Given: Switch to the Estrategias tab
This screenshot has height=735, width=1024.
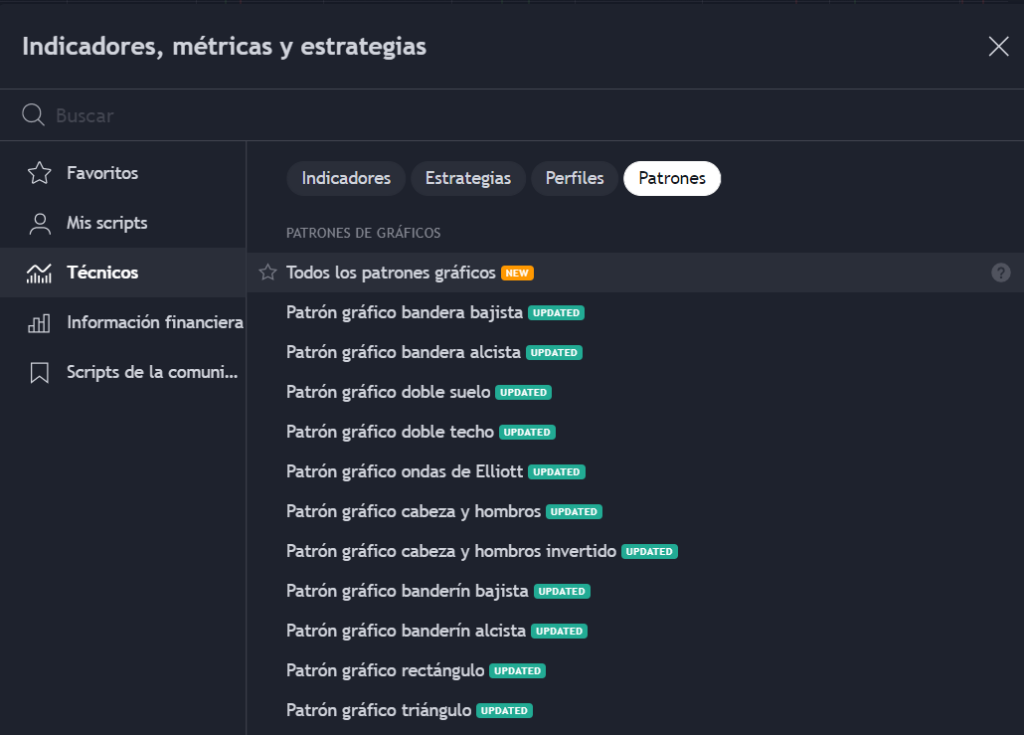Looking at the screenshot, I should click(x=468, y=178).
